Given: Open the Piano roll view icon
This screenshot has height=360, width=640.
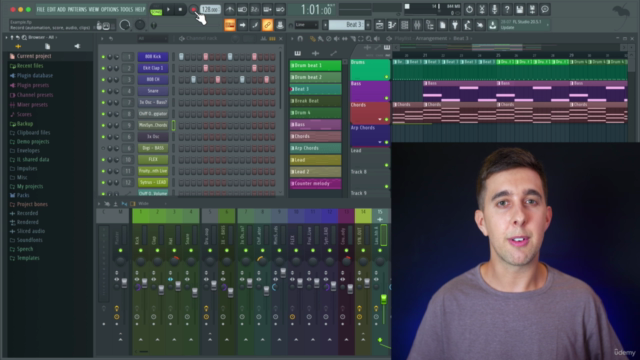Looking at the screenshot, I should (392, 25).
